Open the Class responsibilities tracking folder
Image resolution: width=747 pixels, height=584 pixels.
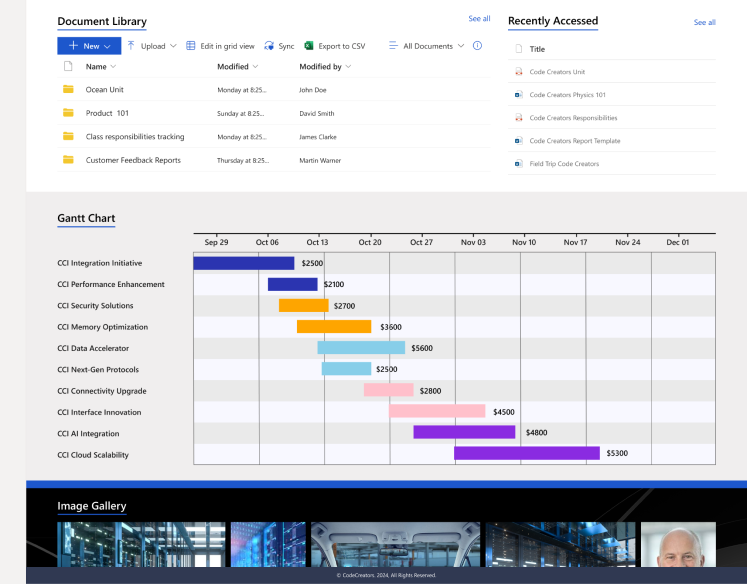[134, 137]
